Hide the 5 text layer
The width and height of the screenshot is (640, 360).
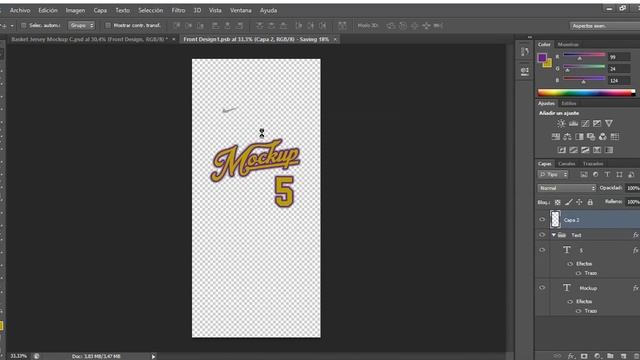pyautogui.click(x=542, y=250)
